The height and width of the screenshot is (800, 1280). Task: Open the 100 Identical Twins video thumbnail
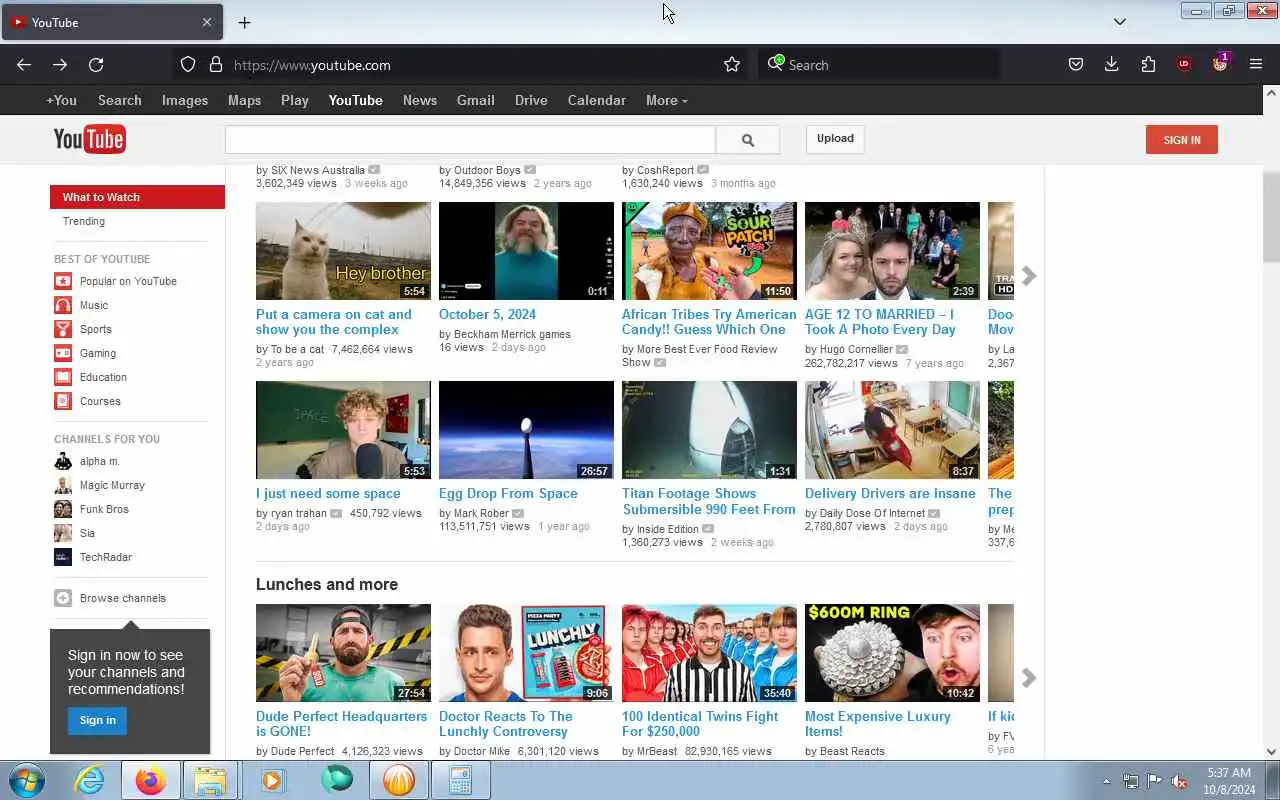point(709,653)
